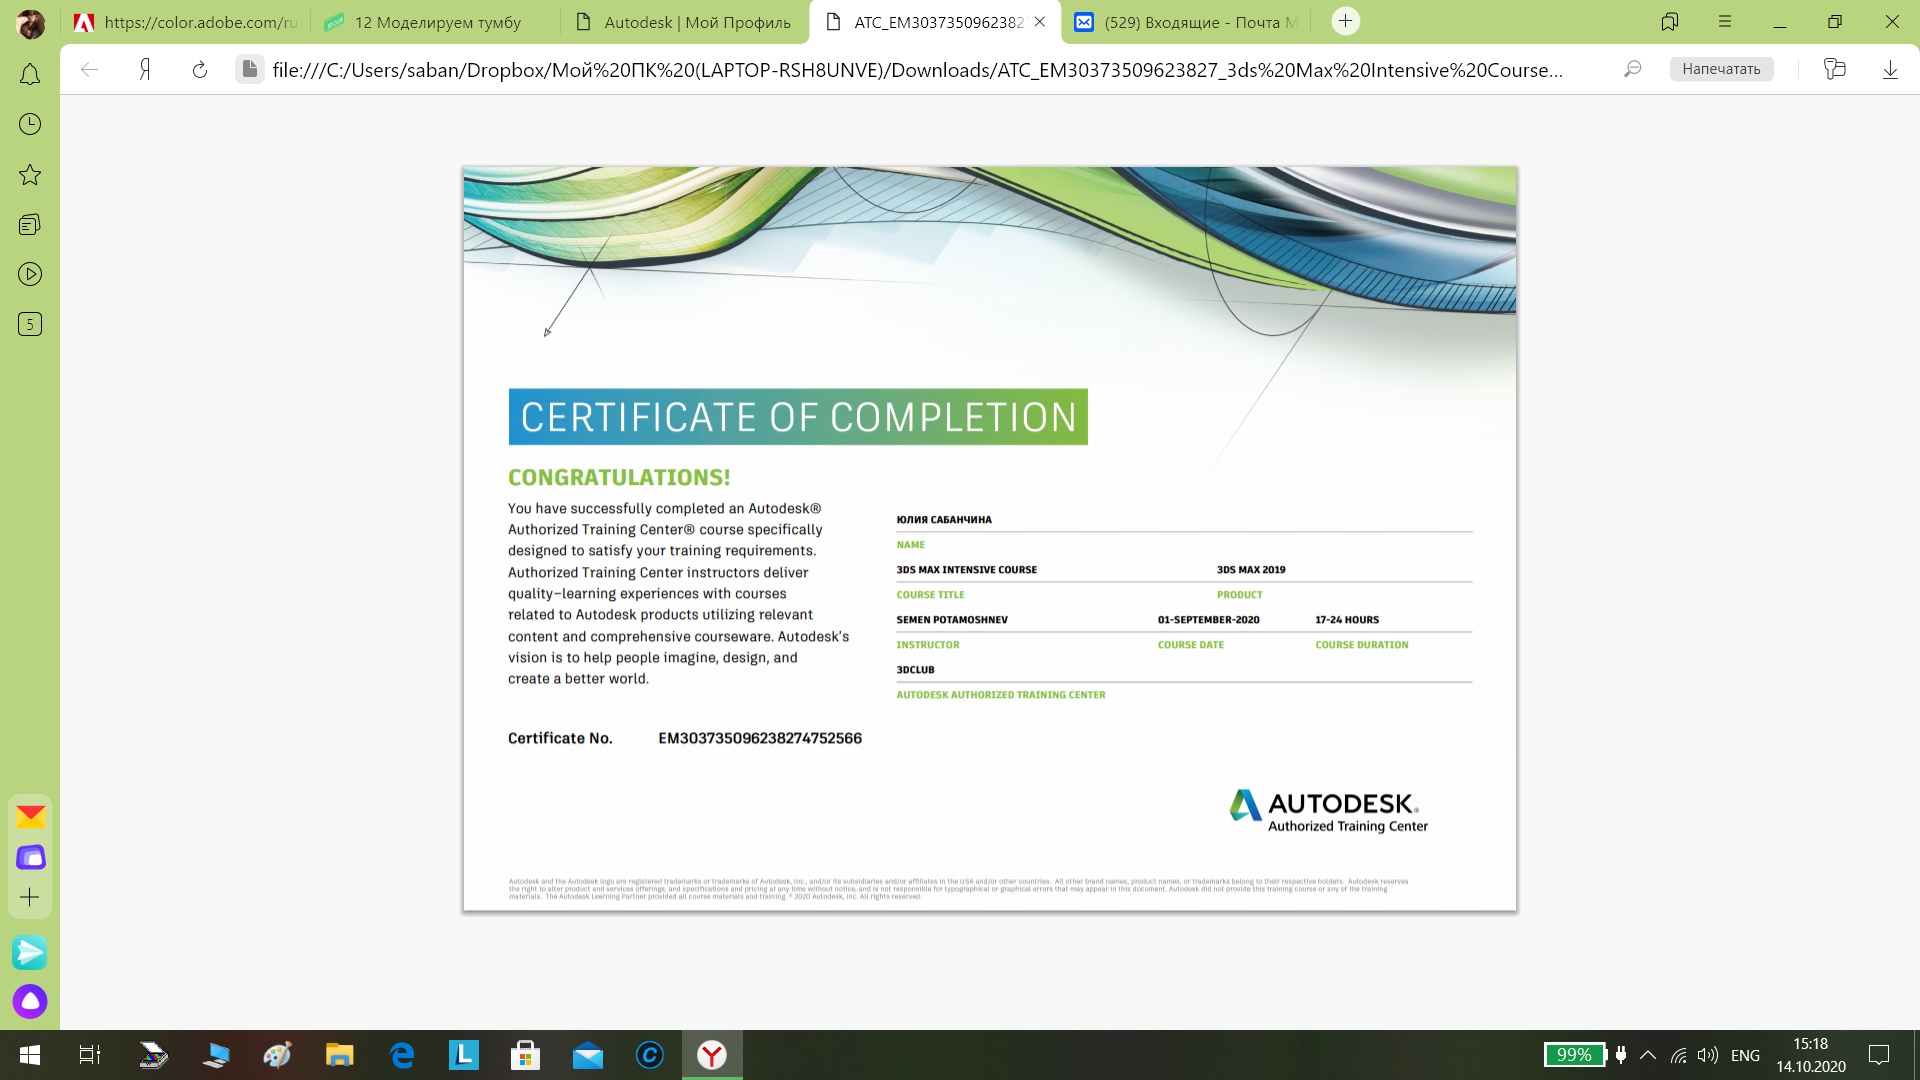1920x1080 pixels.
Task: Click Напечатать print button
Action: (x=1721, y=69)
